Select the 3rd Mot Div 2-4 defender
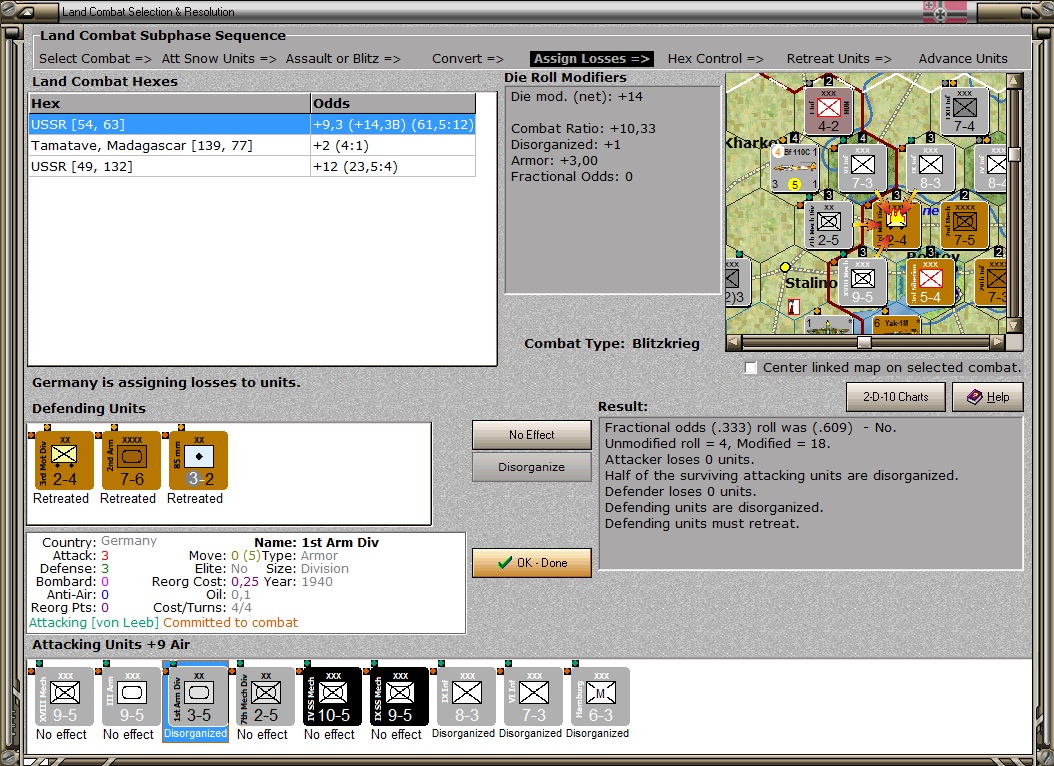Screen dimensions: 1054x766 [65, 460]
